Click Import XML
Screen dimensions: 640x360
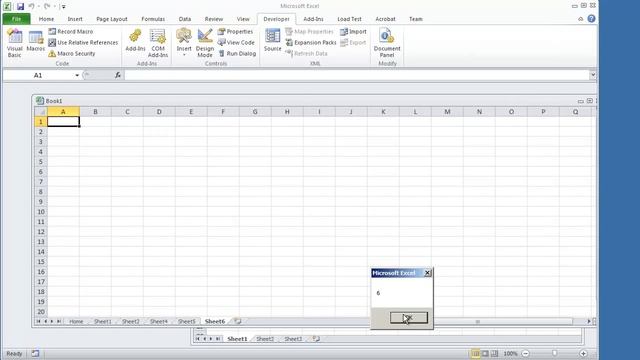point(353,31)
